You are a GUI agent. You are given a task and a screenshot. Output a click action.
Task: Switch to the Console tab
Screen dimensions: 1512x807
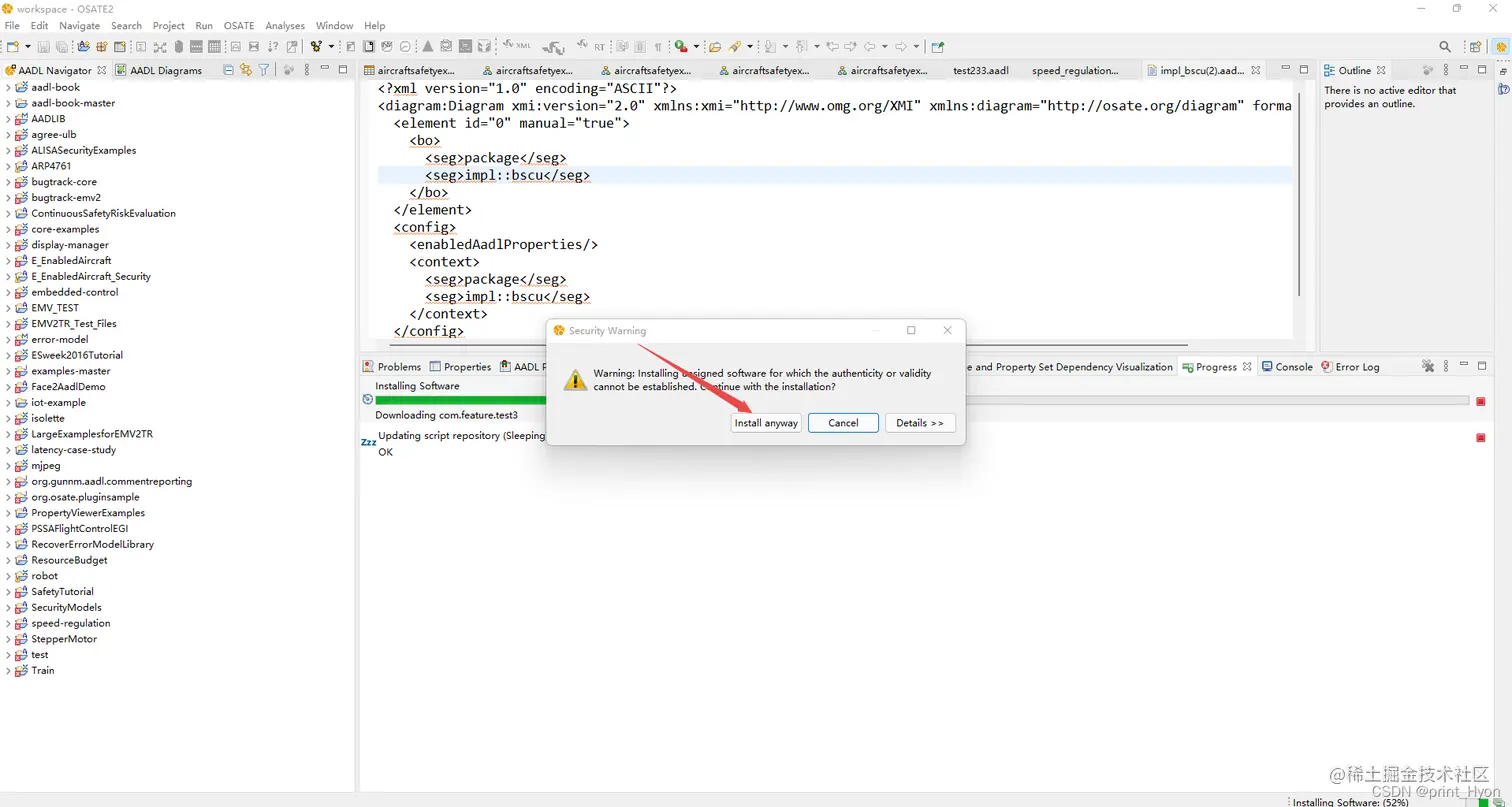tap(1287, 367)
